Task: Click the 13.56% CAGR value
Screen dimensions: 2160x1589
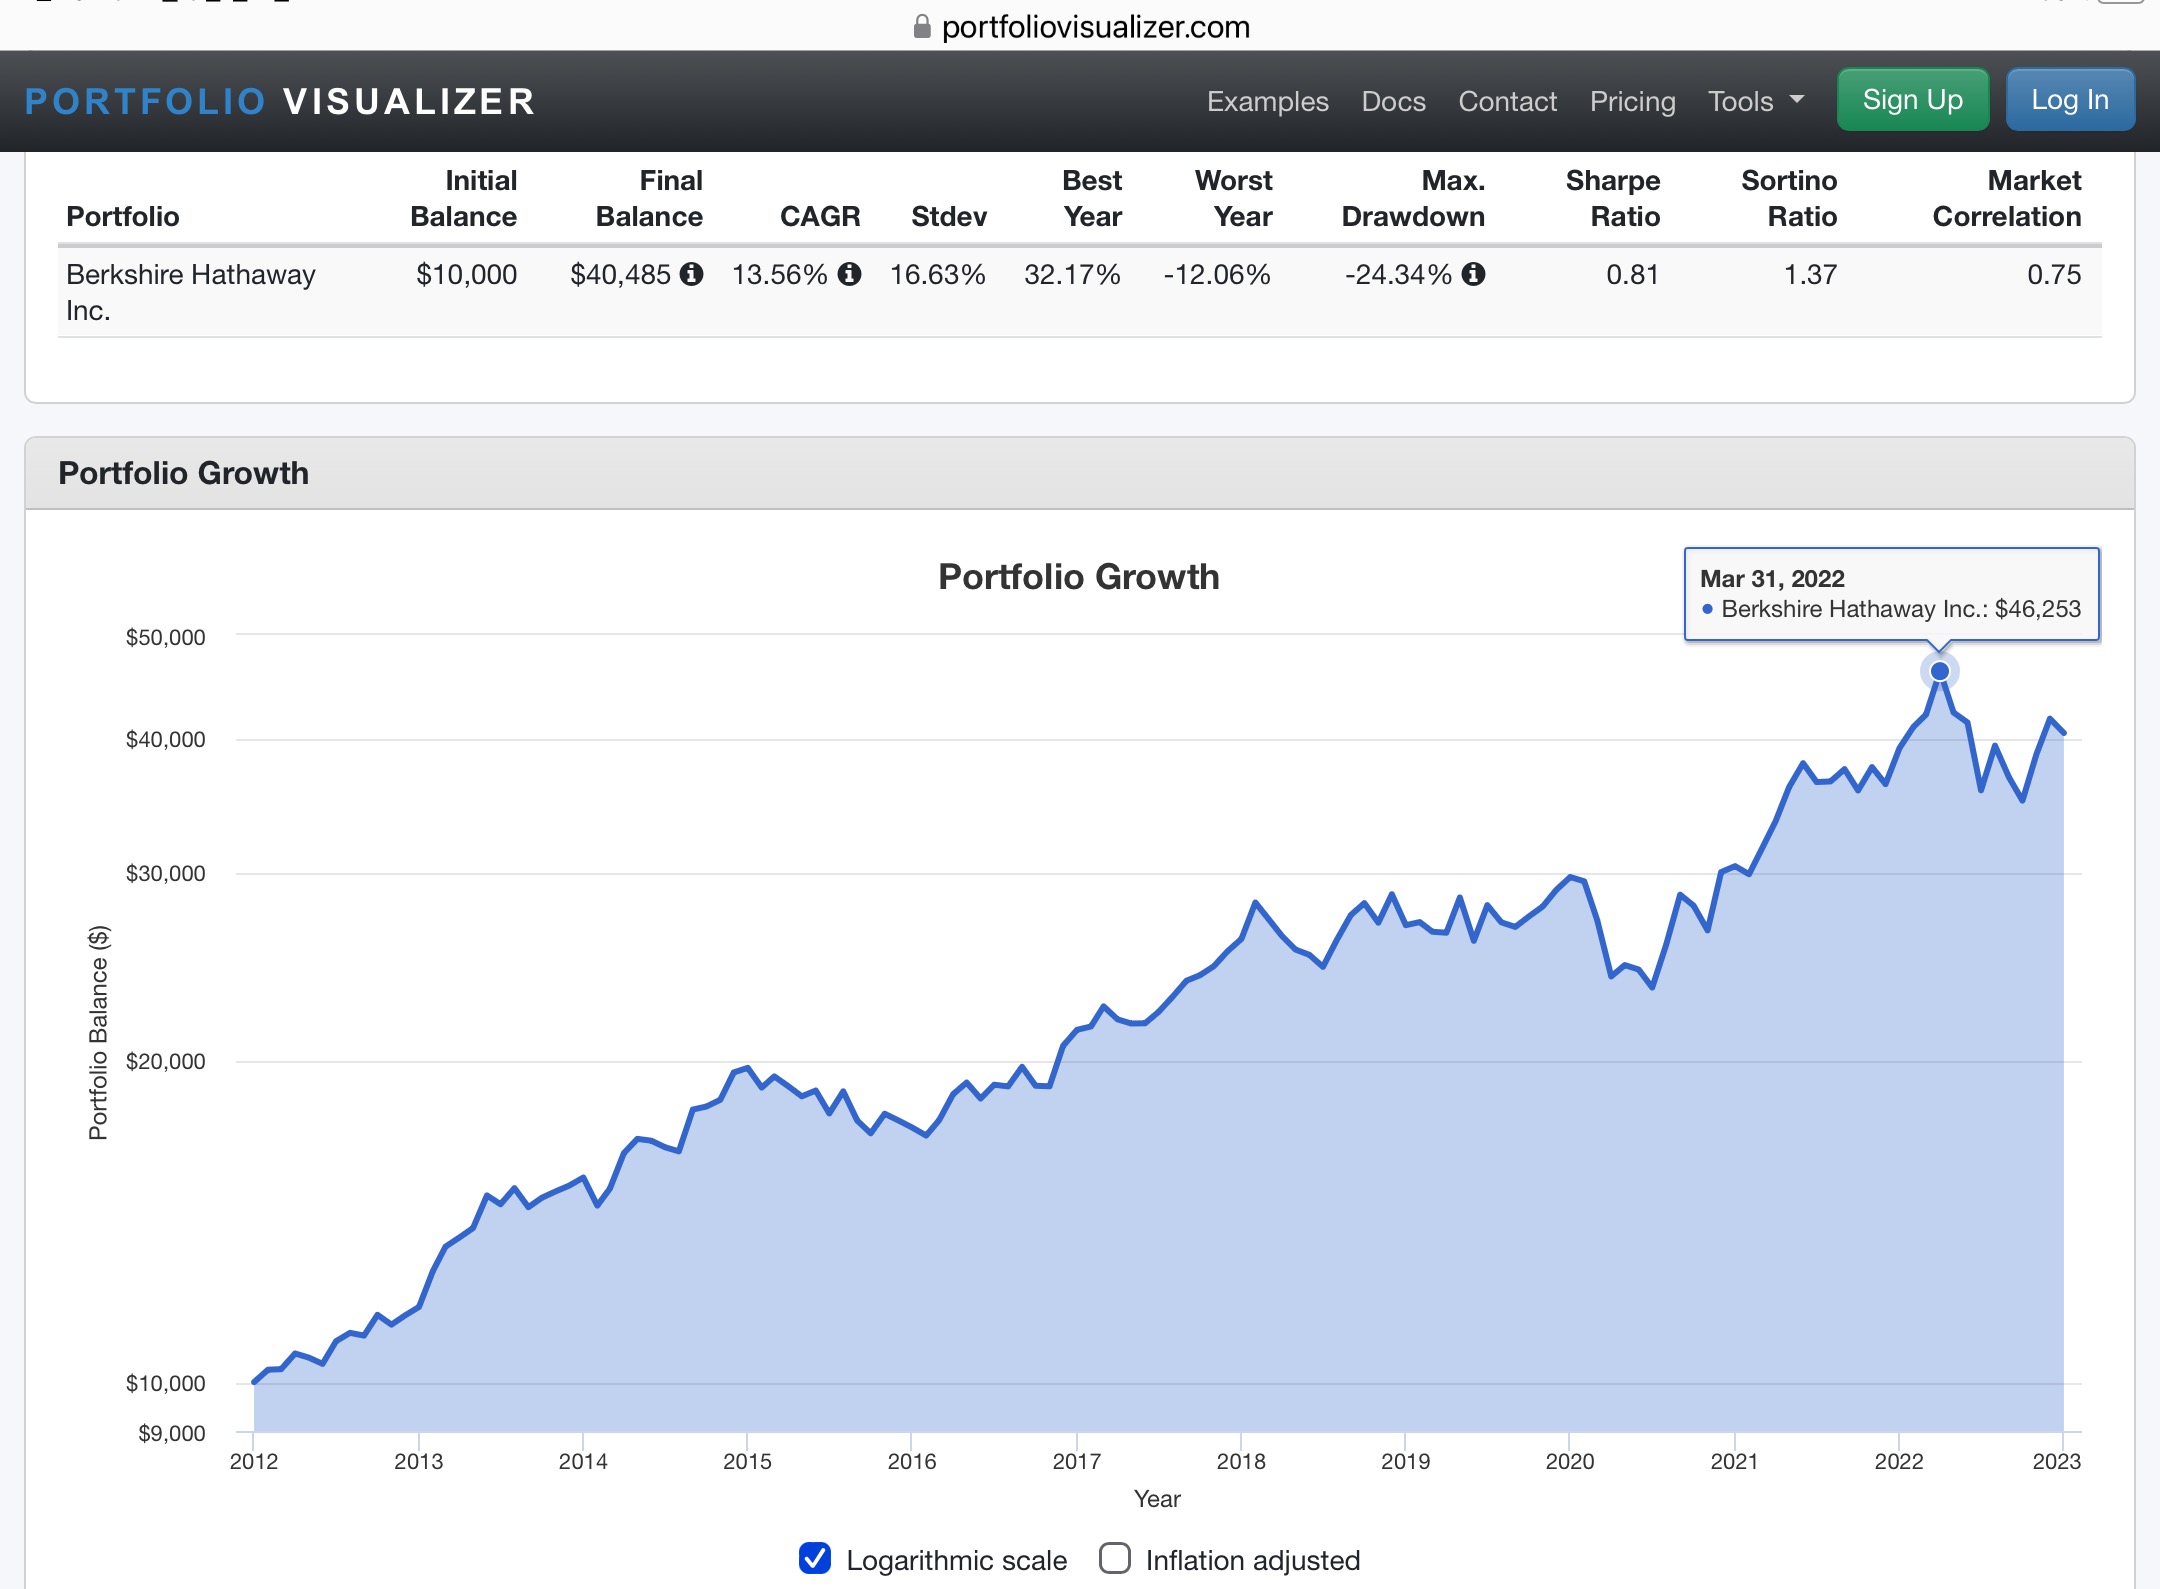Action: [x=779, y=274]
